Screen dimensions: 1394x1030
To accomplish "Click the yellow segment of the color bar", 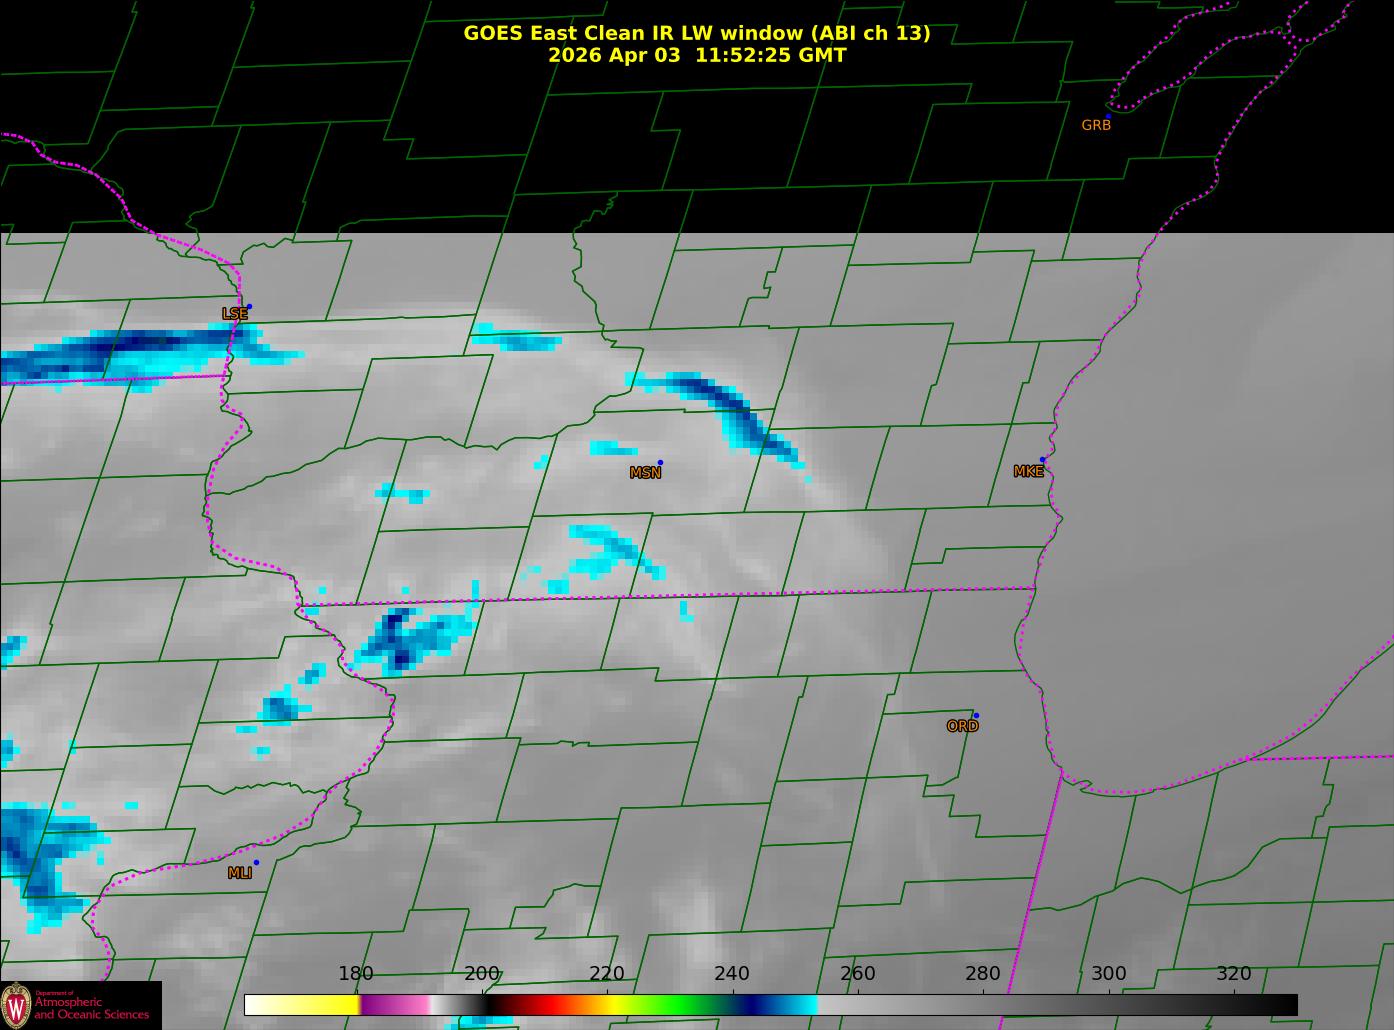I will [x=320, y=1004].
